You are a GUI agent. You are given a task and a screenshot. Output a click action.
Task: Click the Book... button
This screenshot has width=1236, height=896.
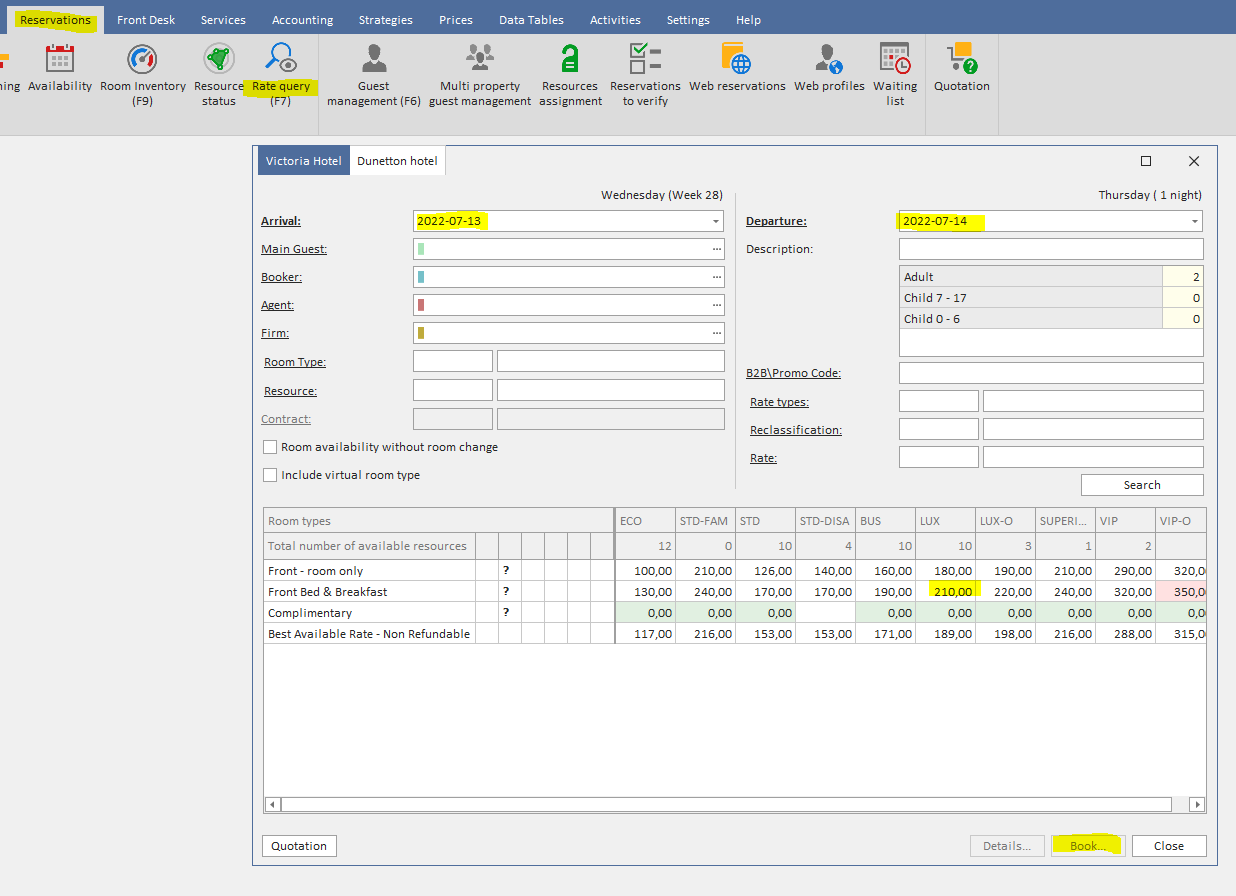[1088, 846]
